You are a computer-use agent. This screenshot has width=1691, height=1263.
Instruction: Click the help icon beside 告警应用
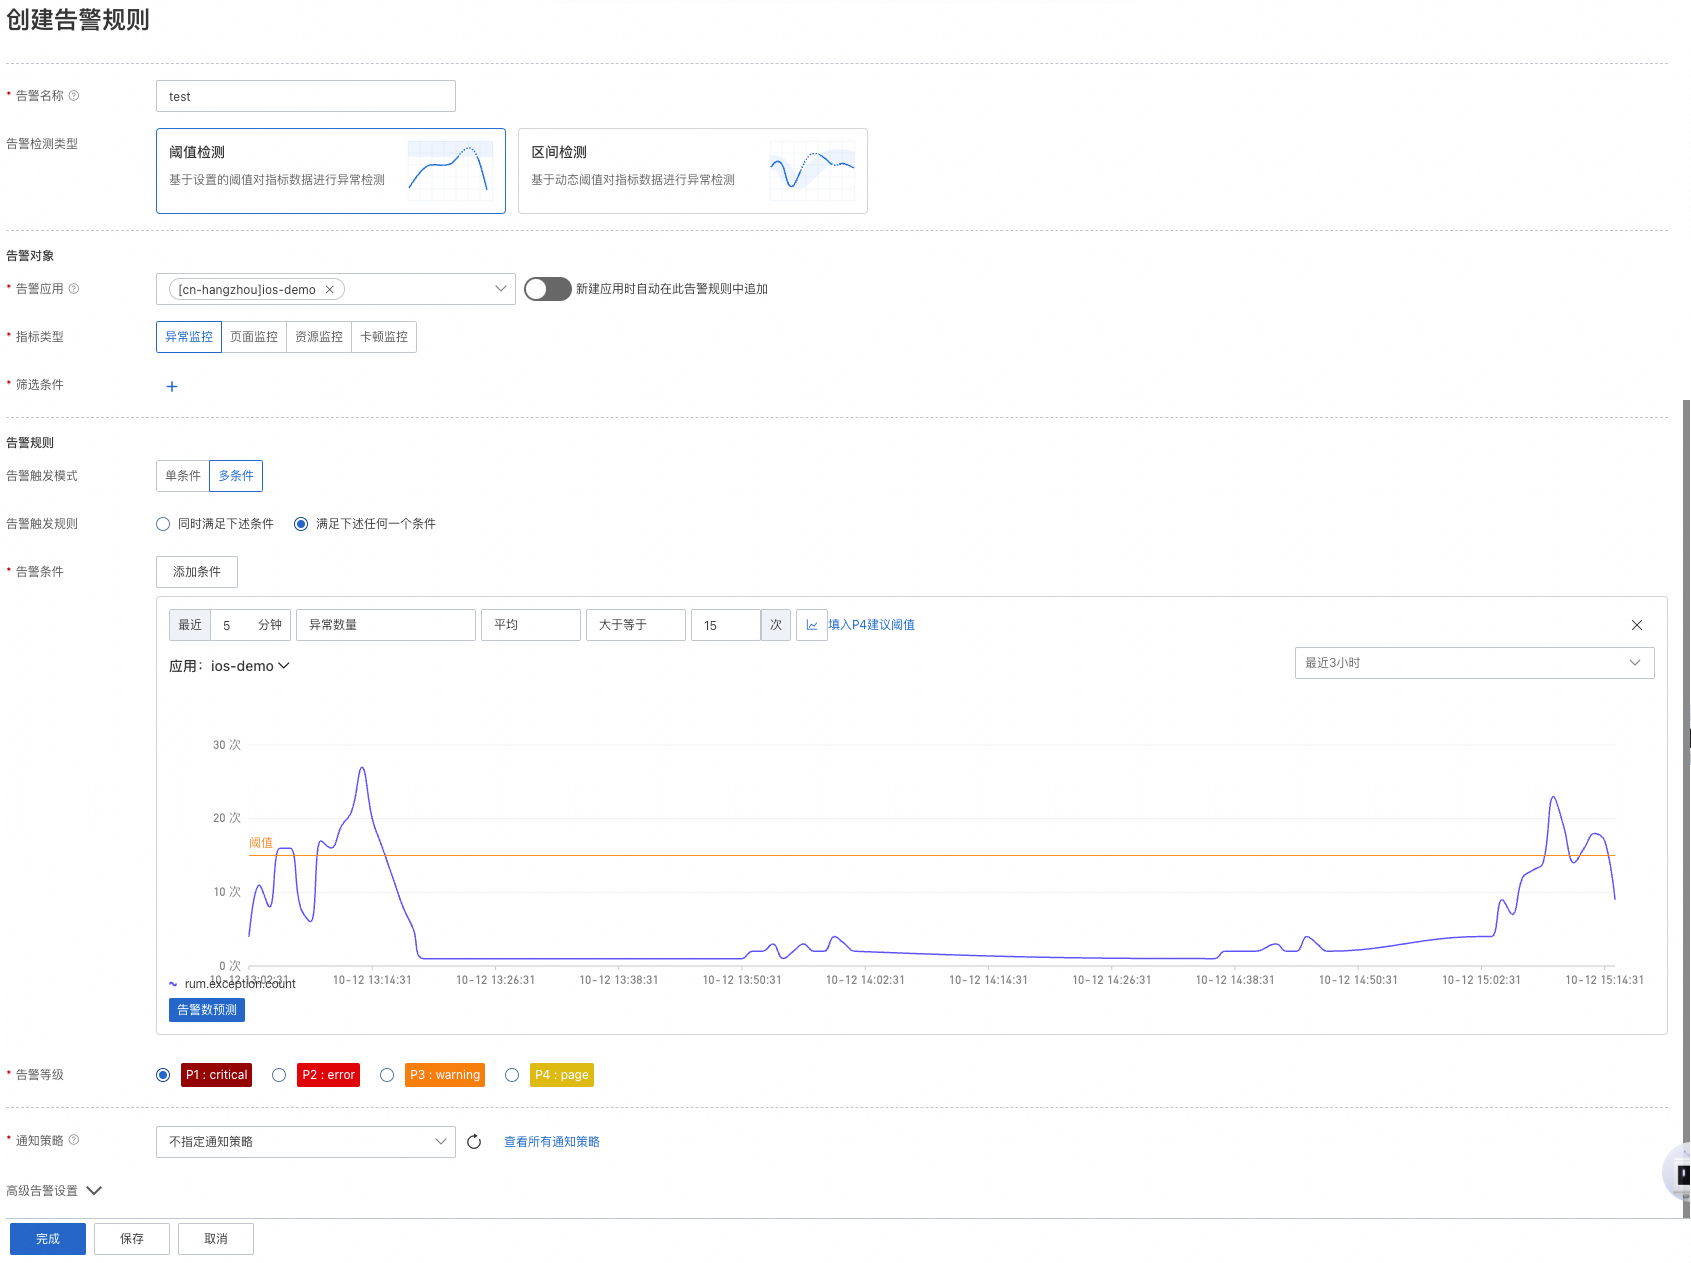point(74,289)
